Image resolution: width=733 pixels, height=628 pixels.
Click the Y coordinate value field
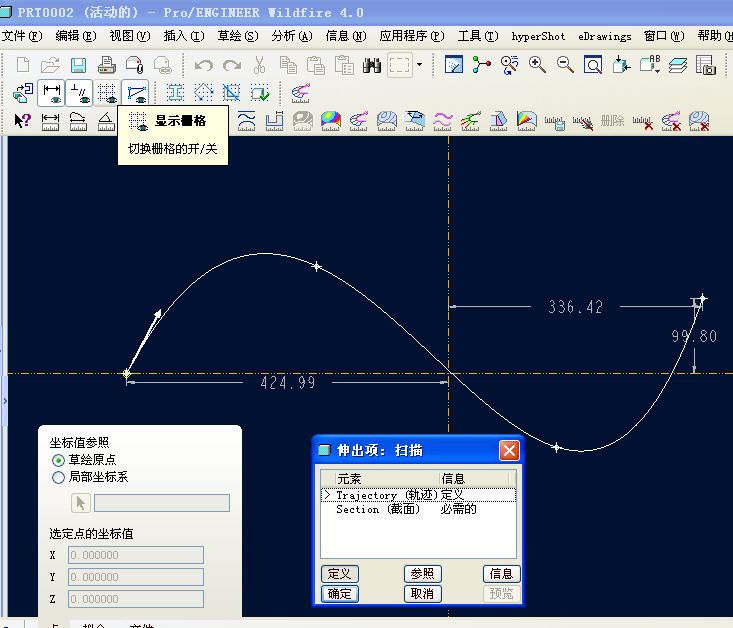coord(136,577)
